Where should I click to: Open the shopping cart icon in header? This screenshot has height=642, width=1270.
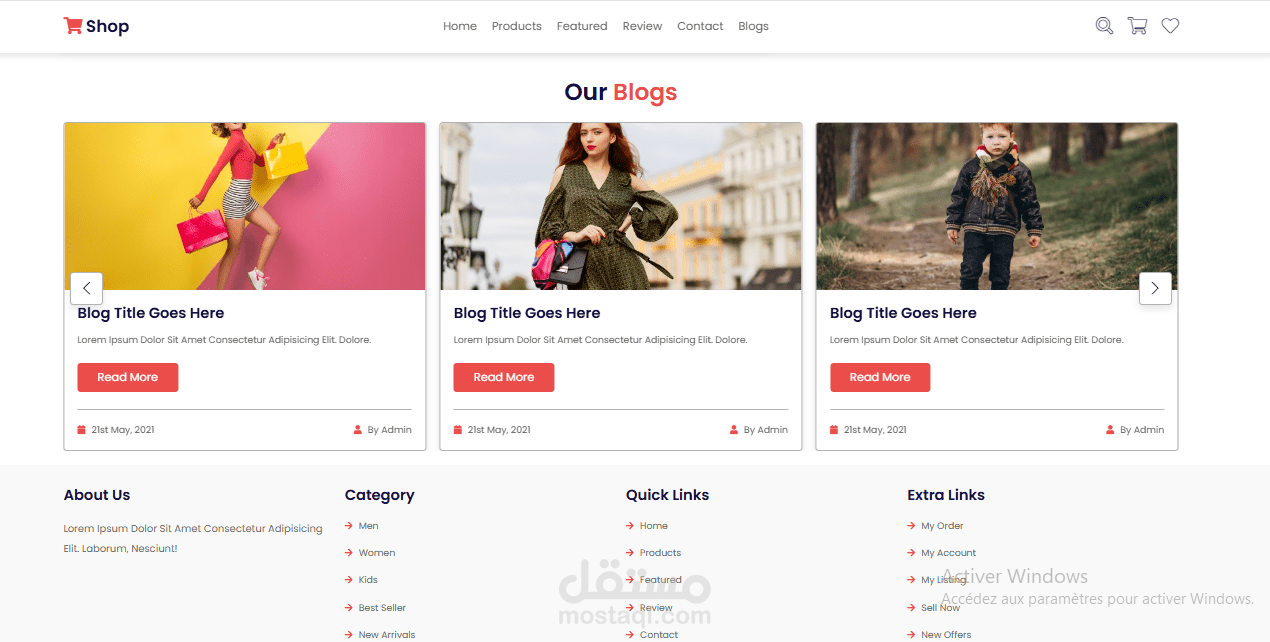pos(1137,26)
